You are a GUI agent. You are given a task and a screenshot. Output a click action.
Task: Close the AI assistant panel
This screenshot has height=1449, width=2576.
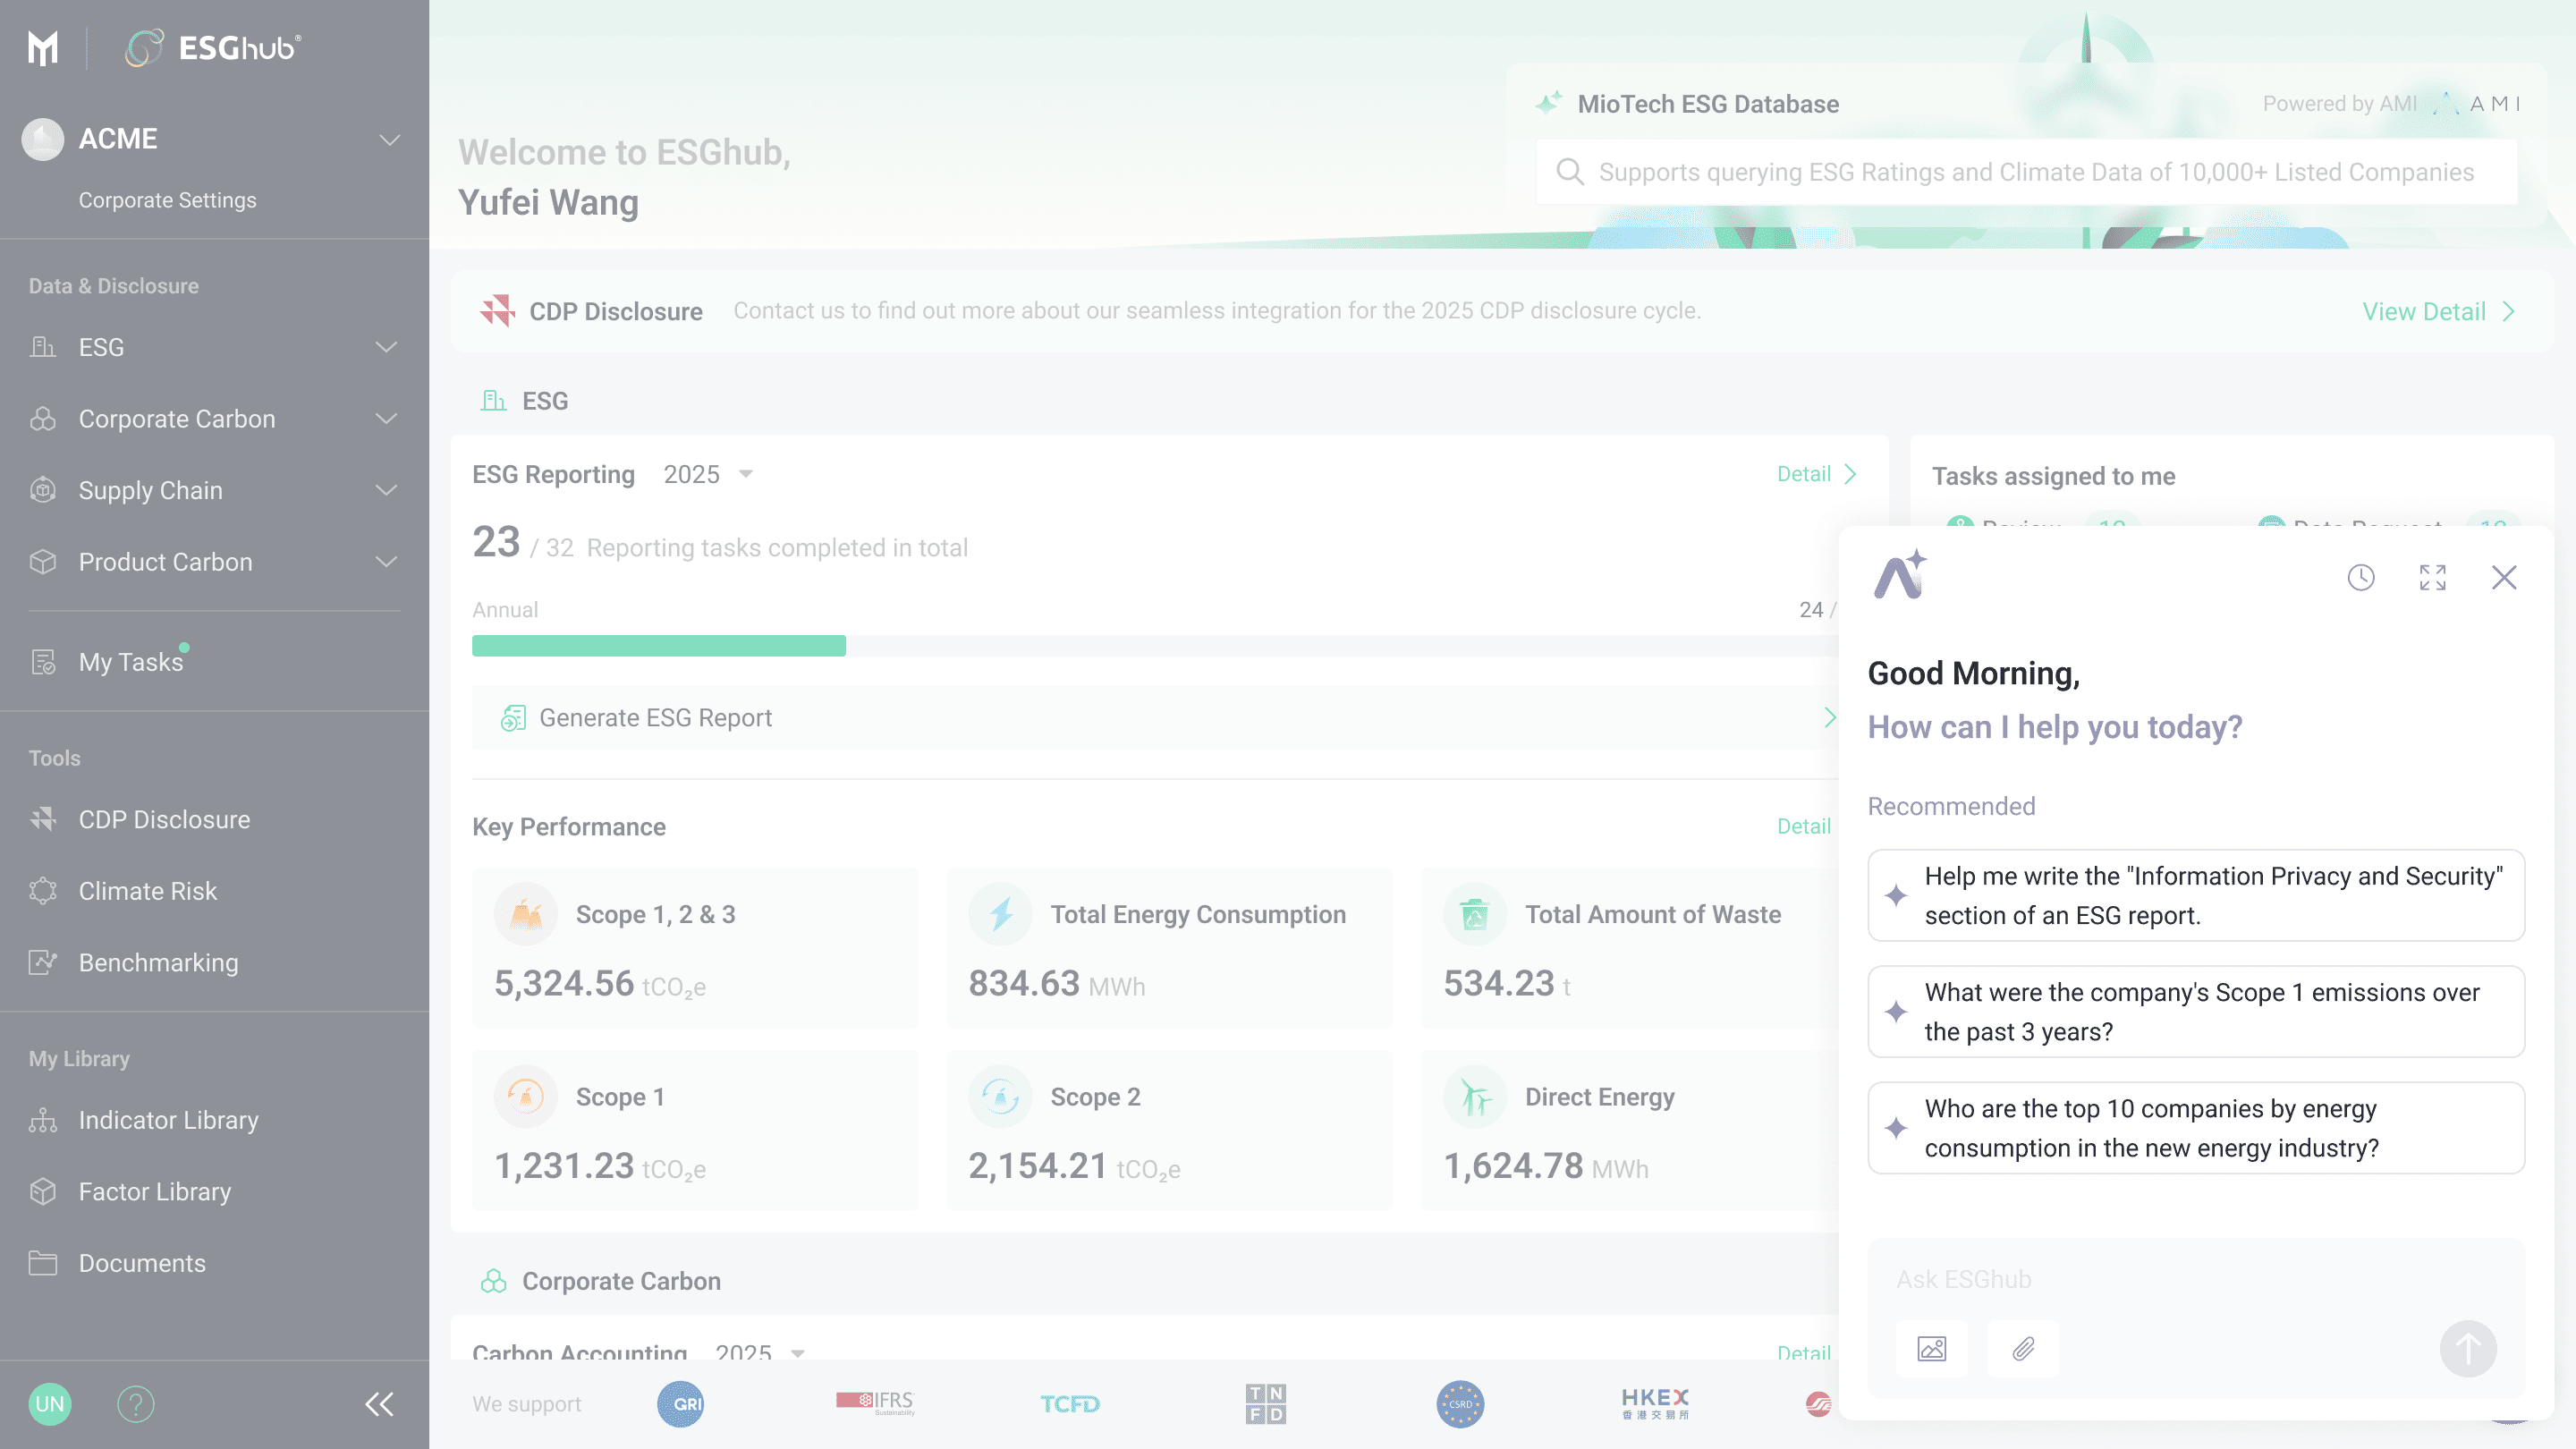pyautogui.click(x=2504, y=577)
